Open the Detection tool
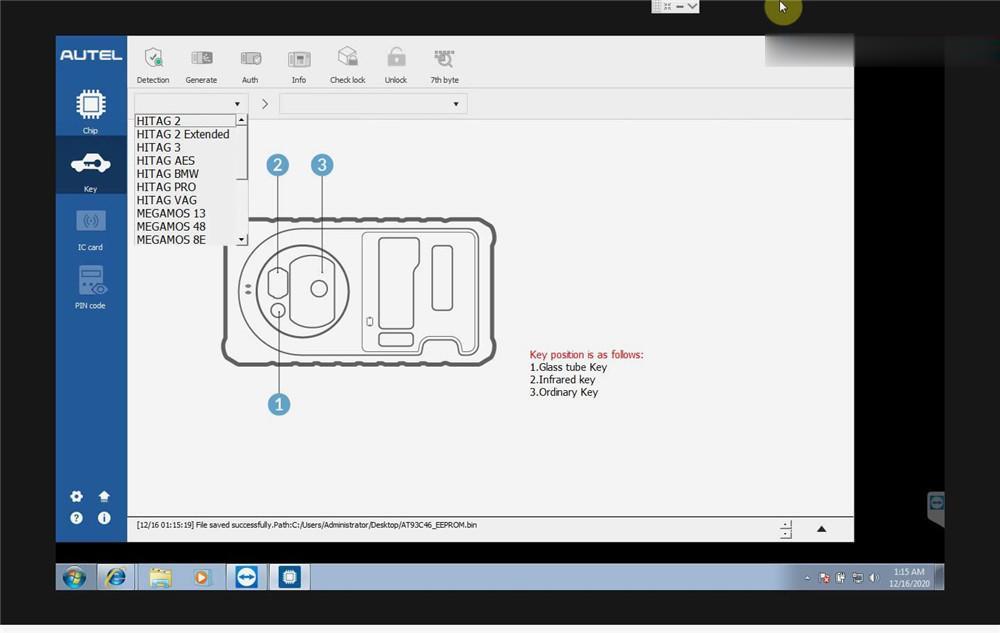Screen dimensions: 1000x633 (153, 65)
